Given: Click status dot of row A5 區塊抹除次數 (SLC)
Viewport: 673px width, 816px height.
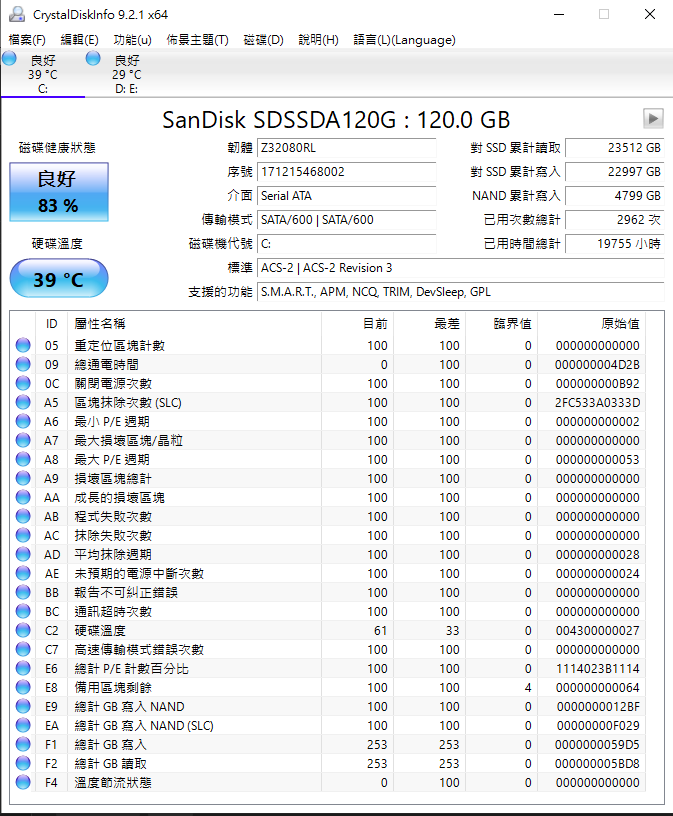Looking at the screenshot, I should (23, 402).
